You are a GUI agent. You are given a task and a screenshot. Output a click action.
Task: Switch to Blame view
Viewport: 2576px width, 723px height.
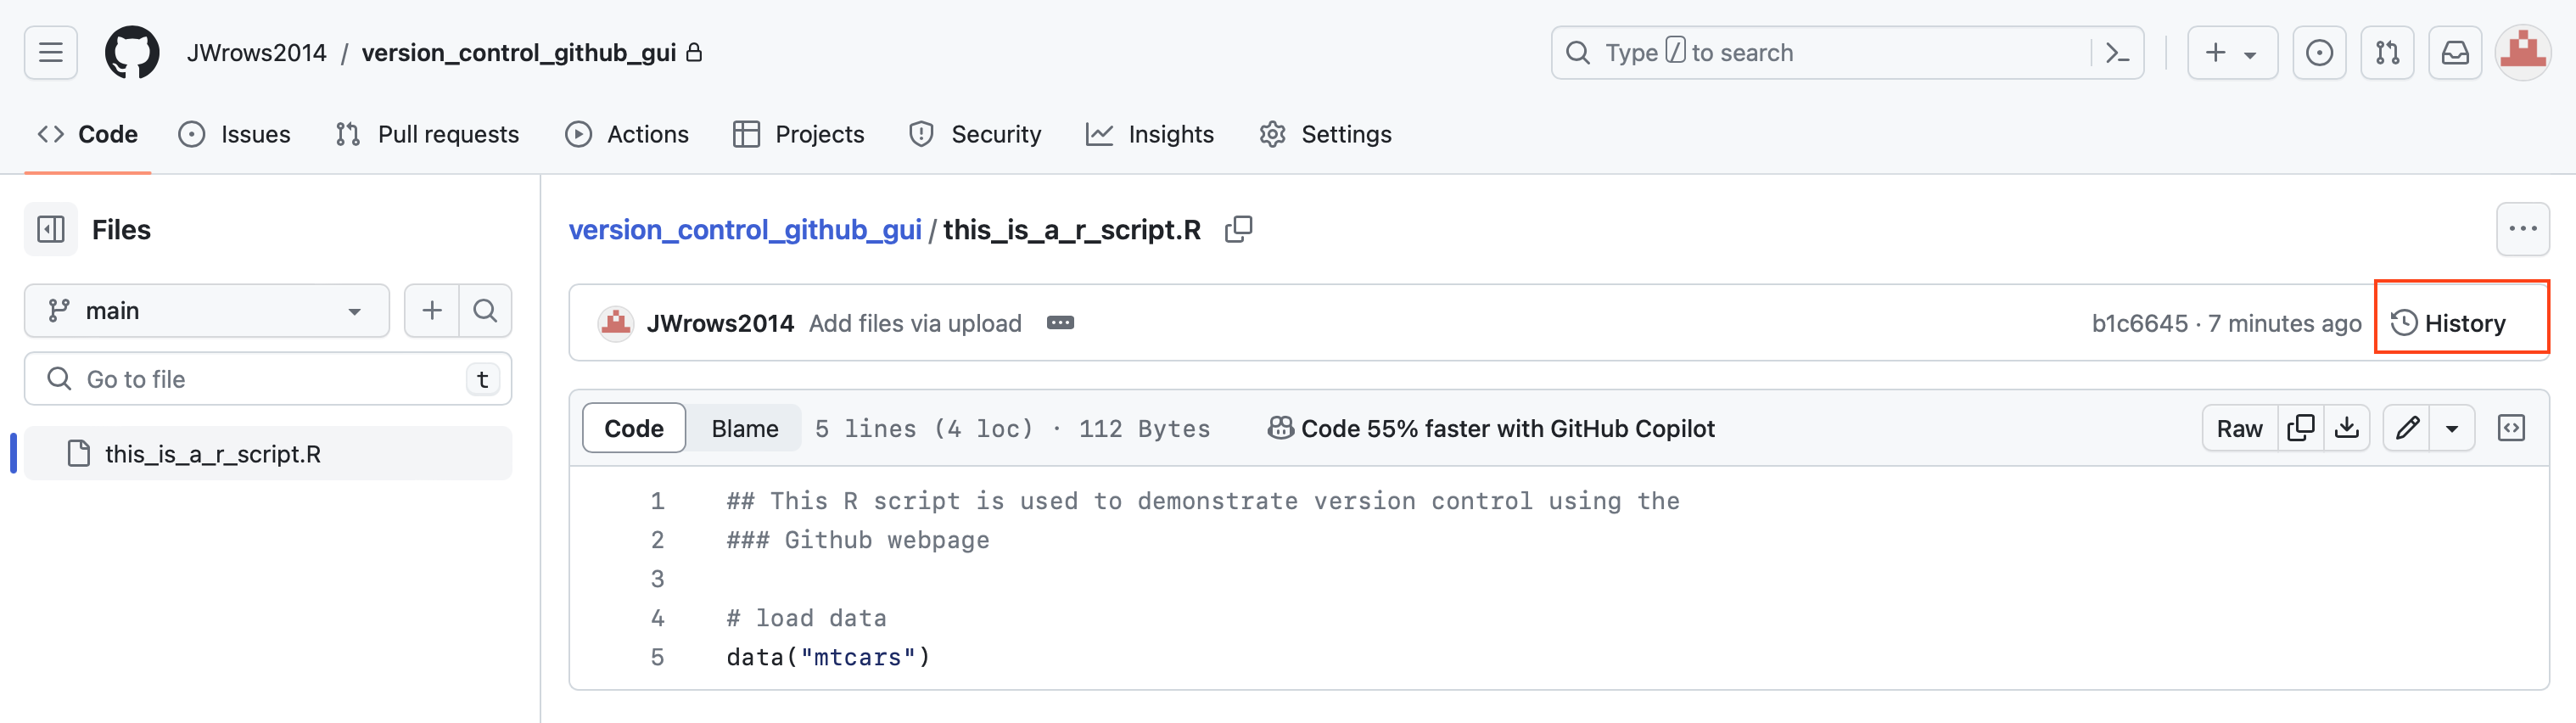point(744,428)
